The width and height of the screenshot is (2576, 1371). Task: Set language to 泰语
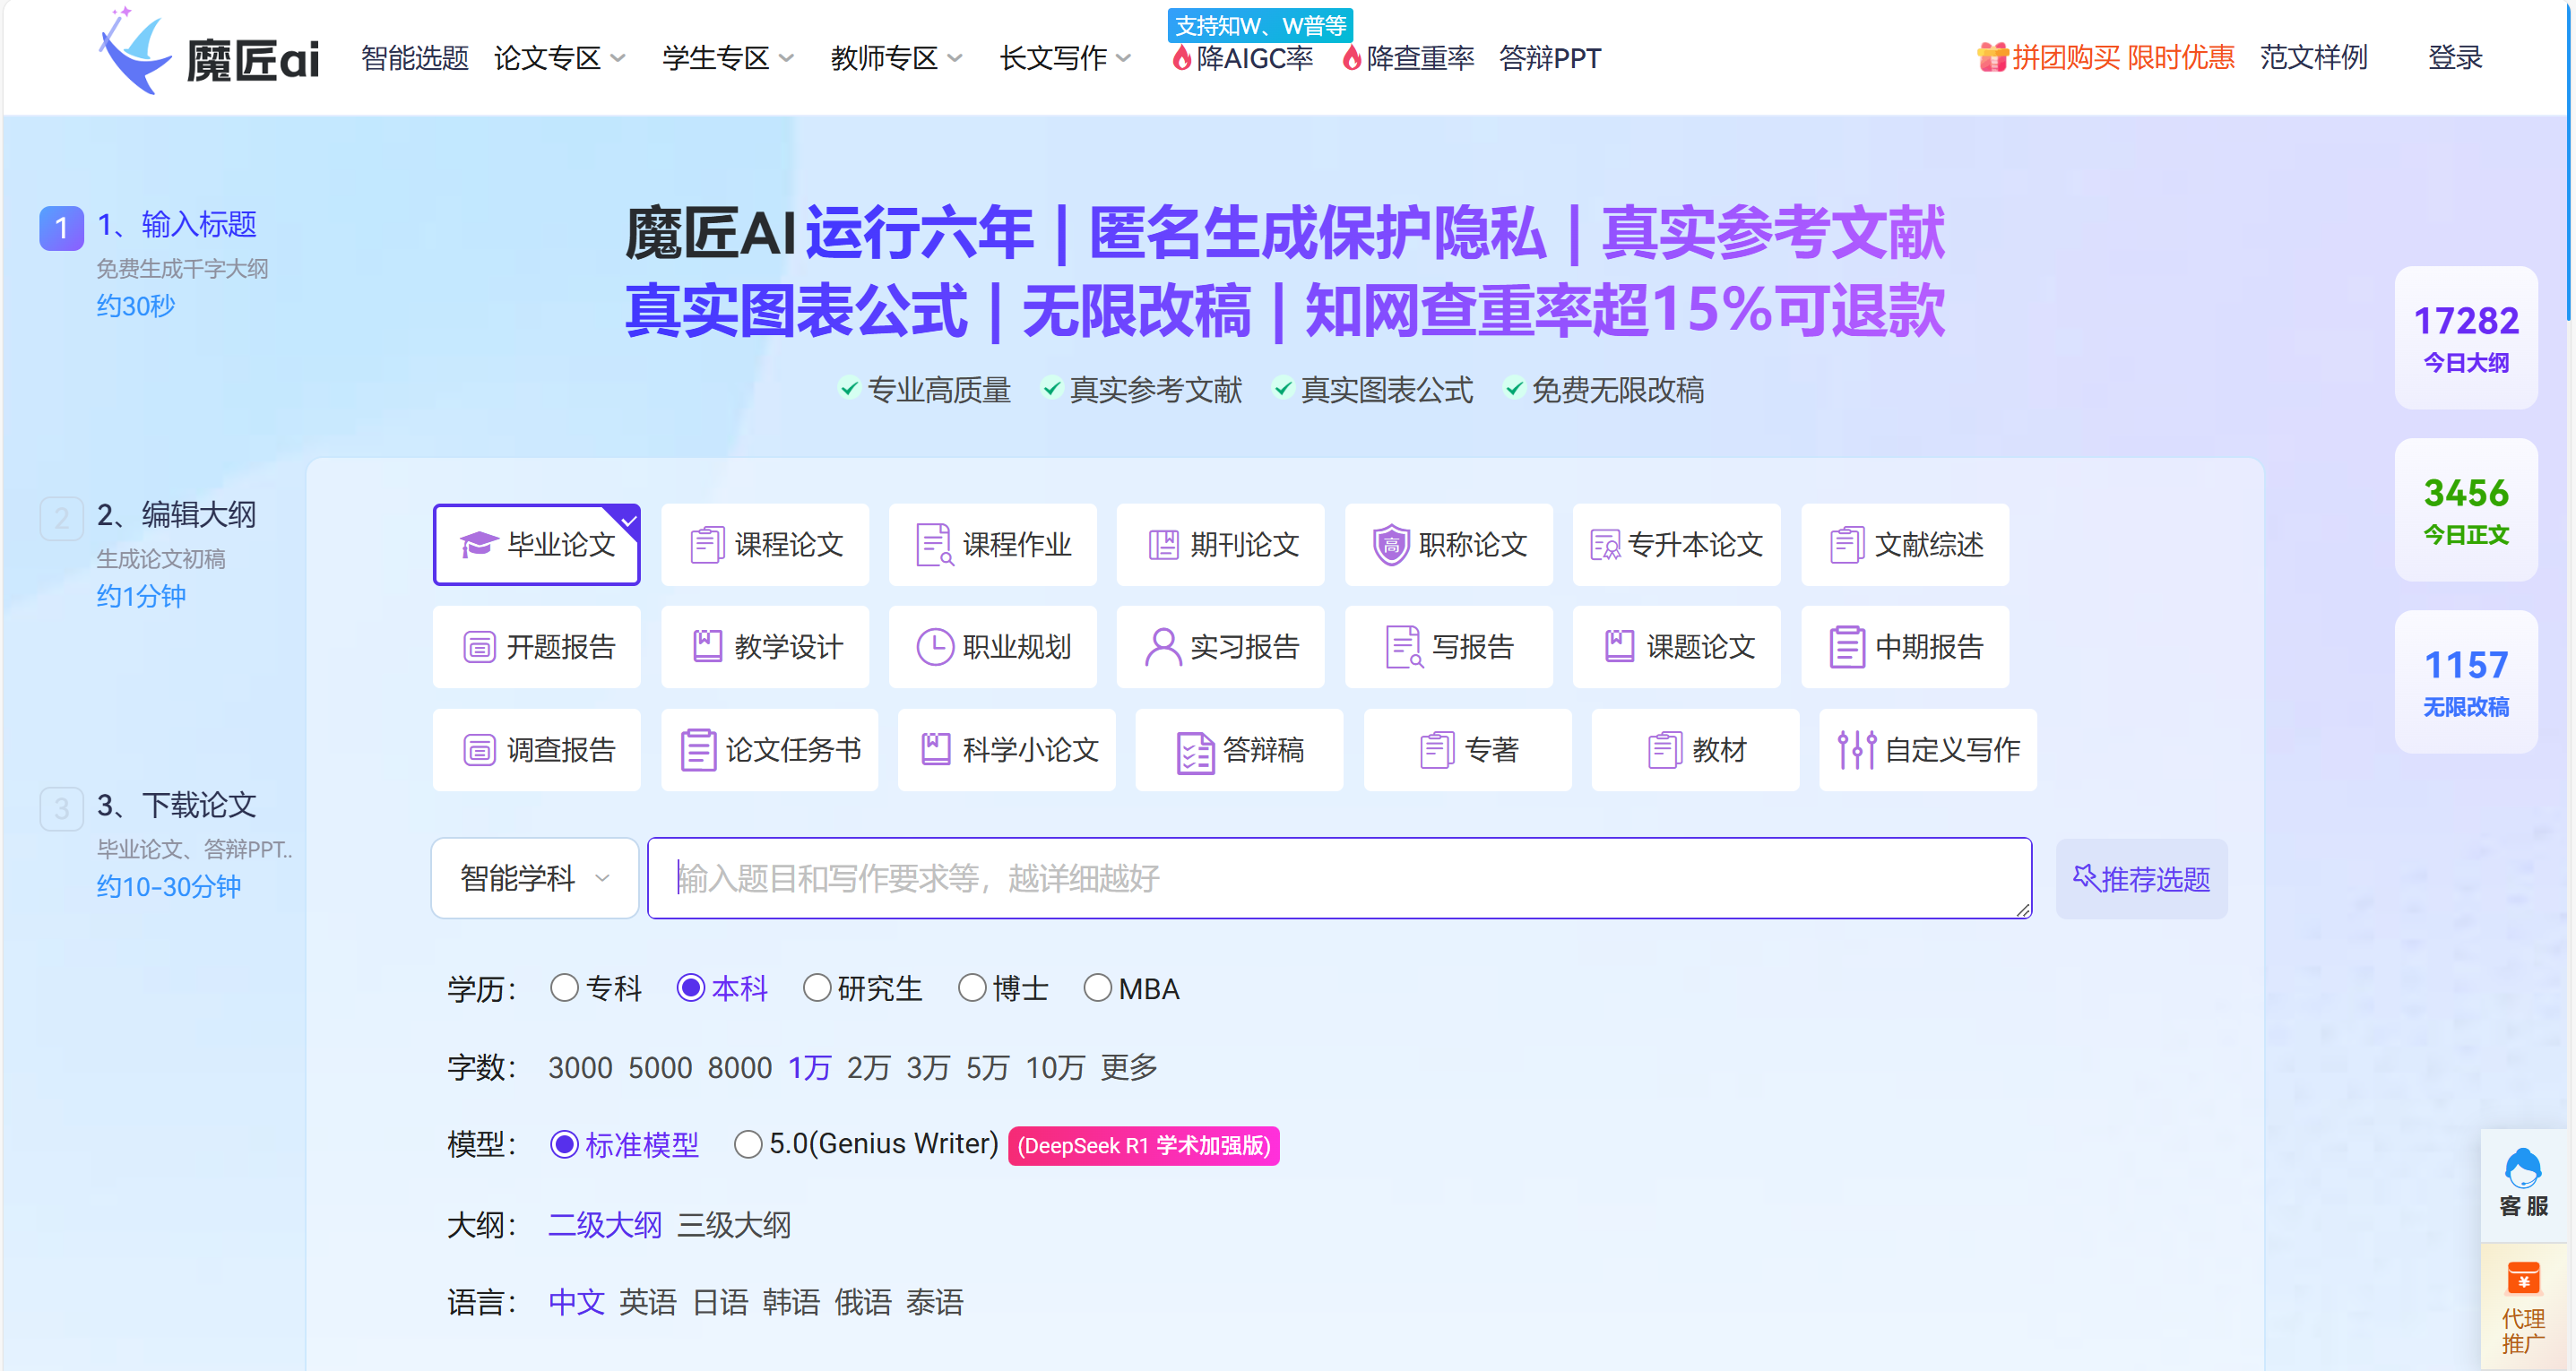tap(934, 1303)
